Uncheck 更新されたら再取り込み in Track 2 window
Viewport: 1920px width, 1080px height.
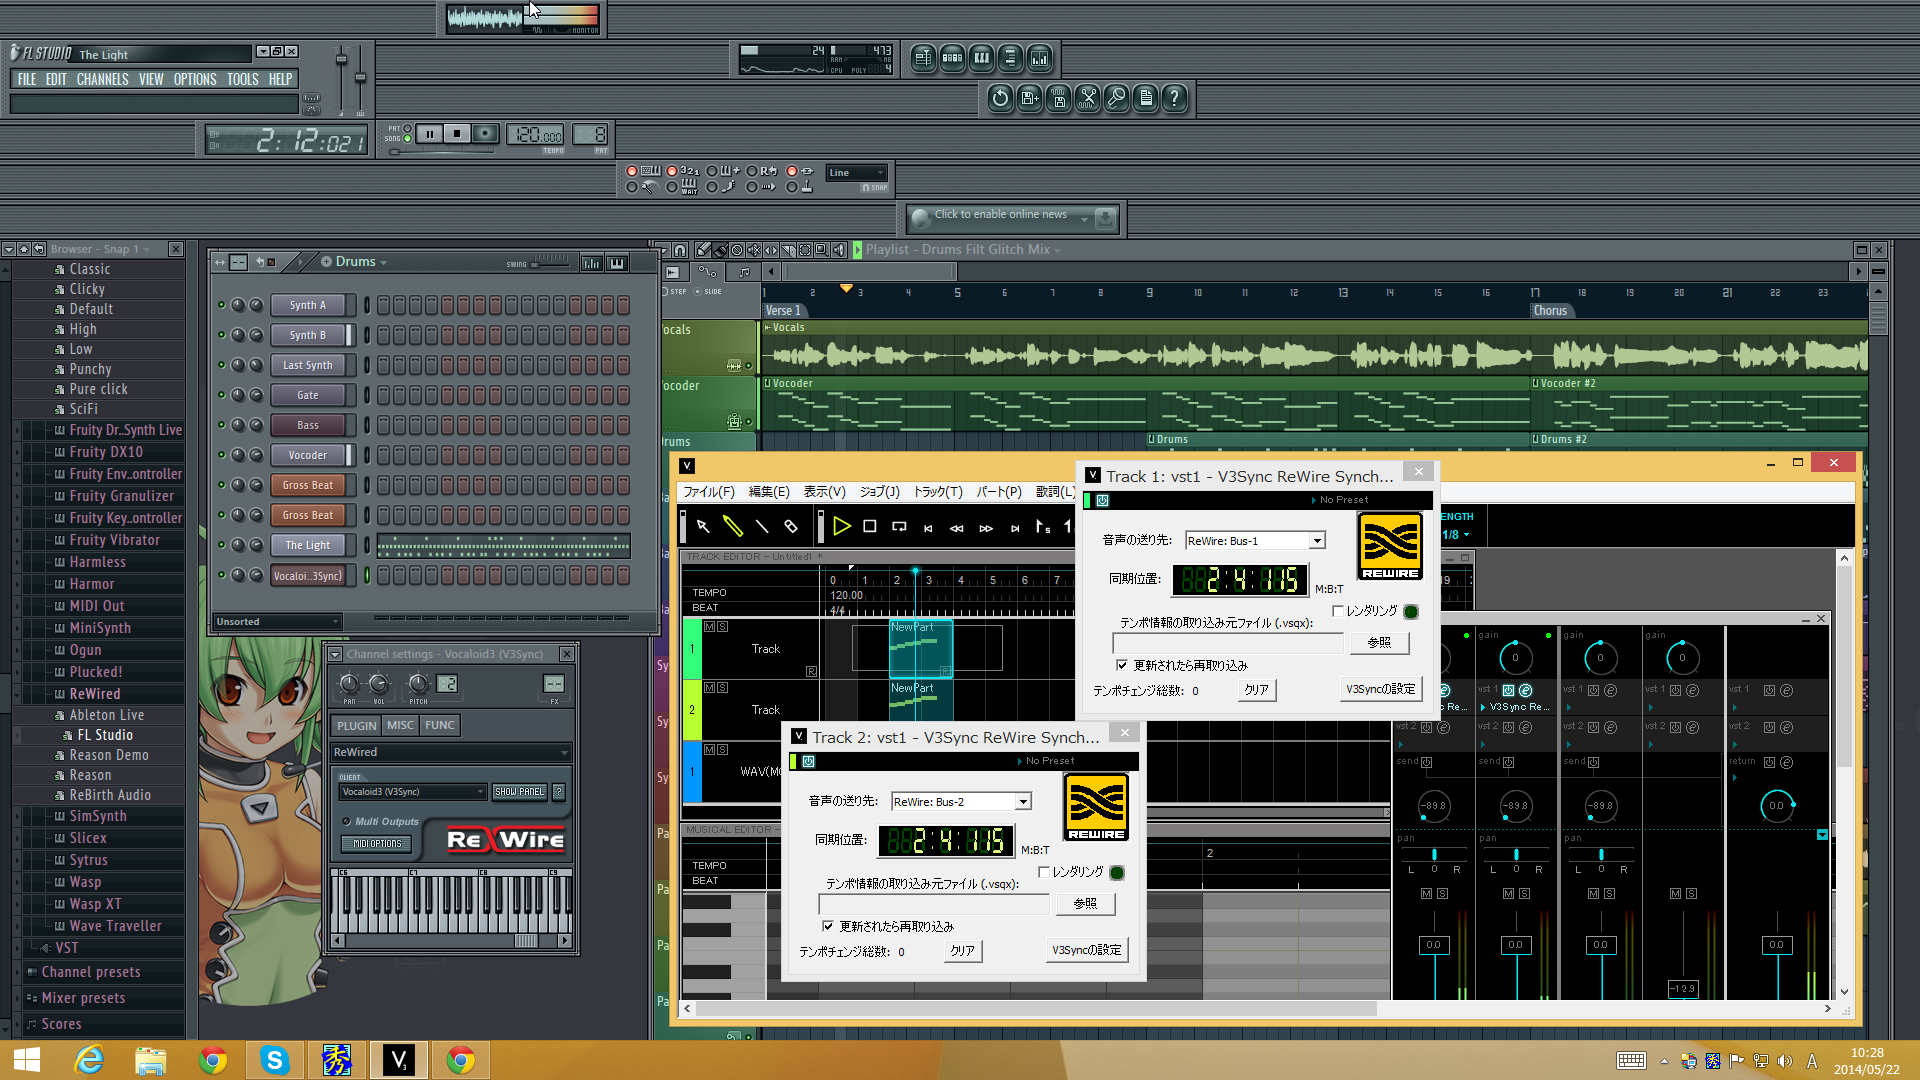(828, 926)
